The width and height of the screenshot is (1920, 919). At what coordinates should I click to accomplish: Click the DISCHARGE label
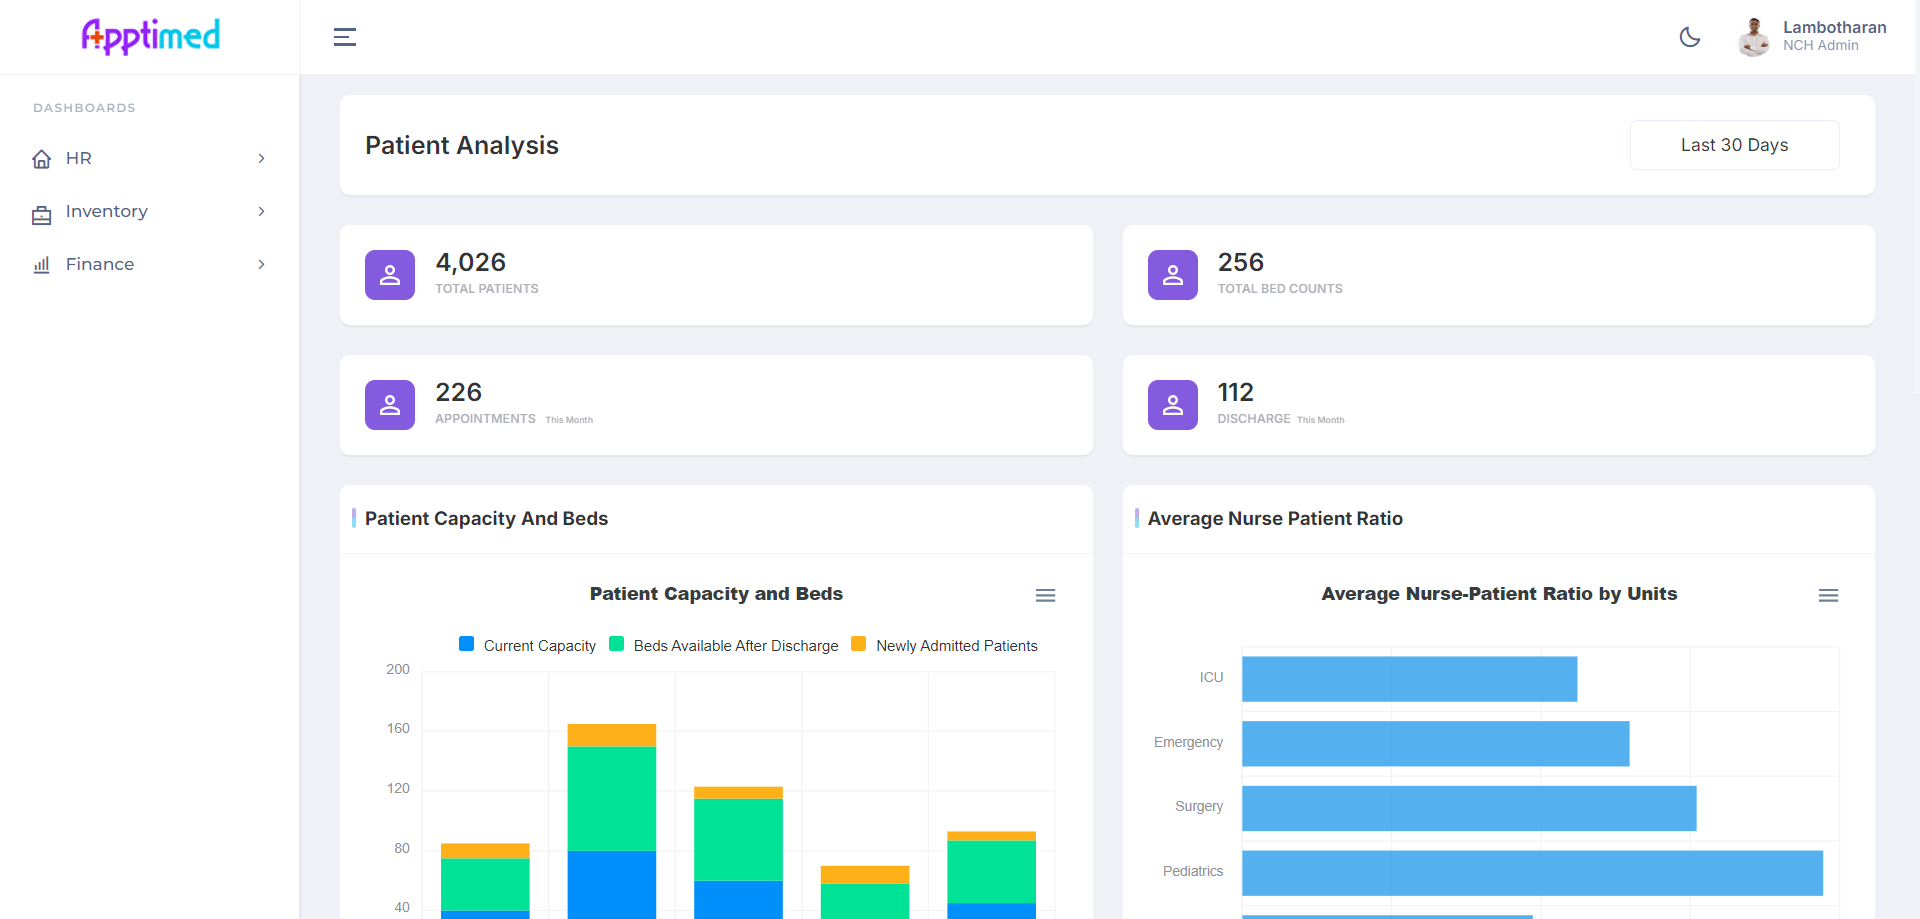coord(1254,419)
